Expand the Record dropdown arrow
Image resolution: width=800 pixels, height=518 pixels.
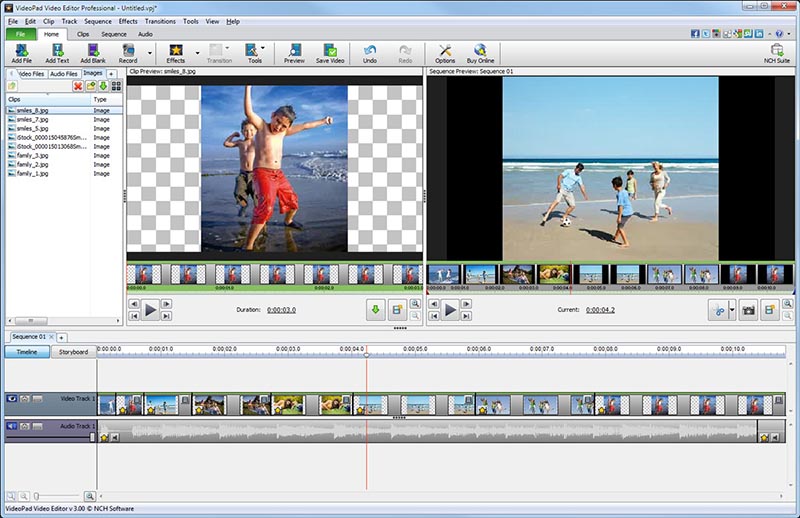tap(150, 53)
